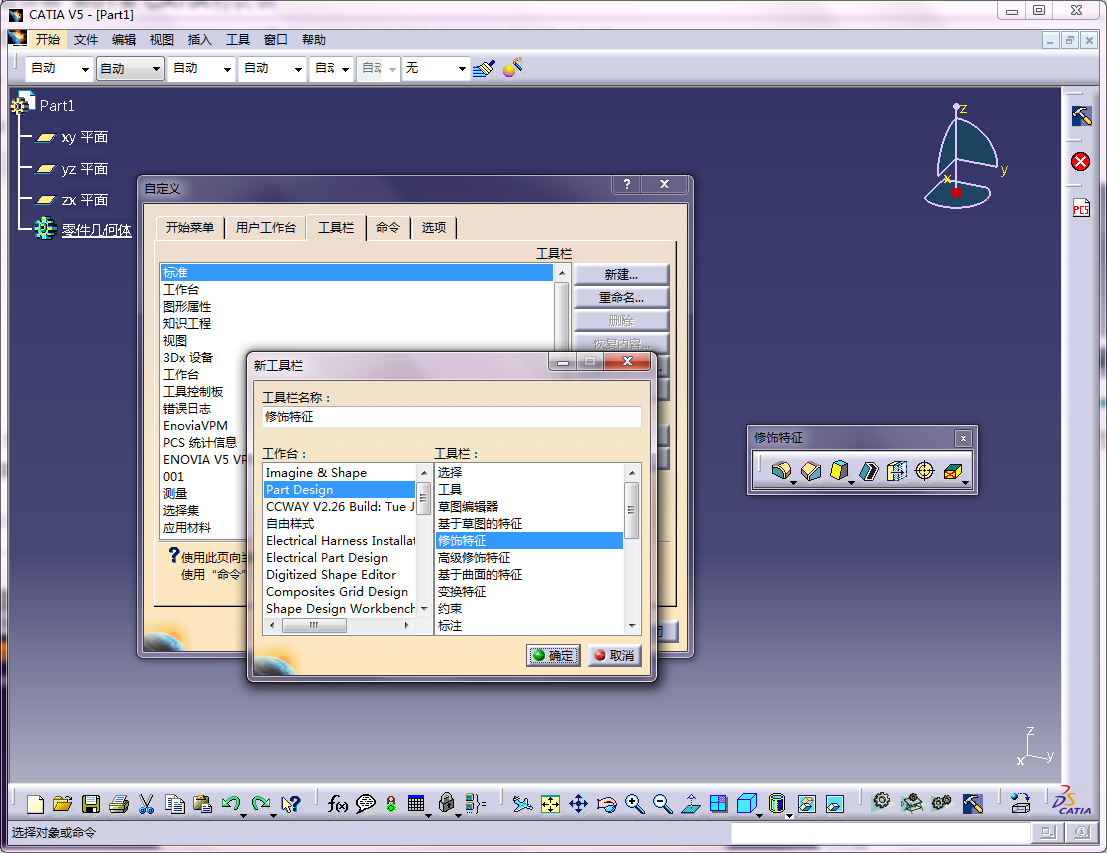
Task: Select xy 平面 in the specification tree
Action: tap(84, 137)
